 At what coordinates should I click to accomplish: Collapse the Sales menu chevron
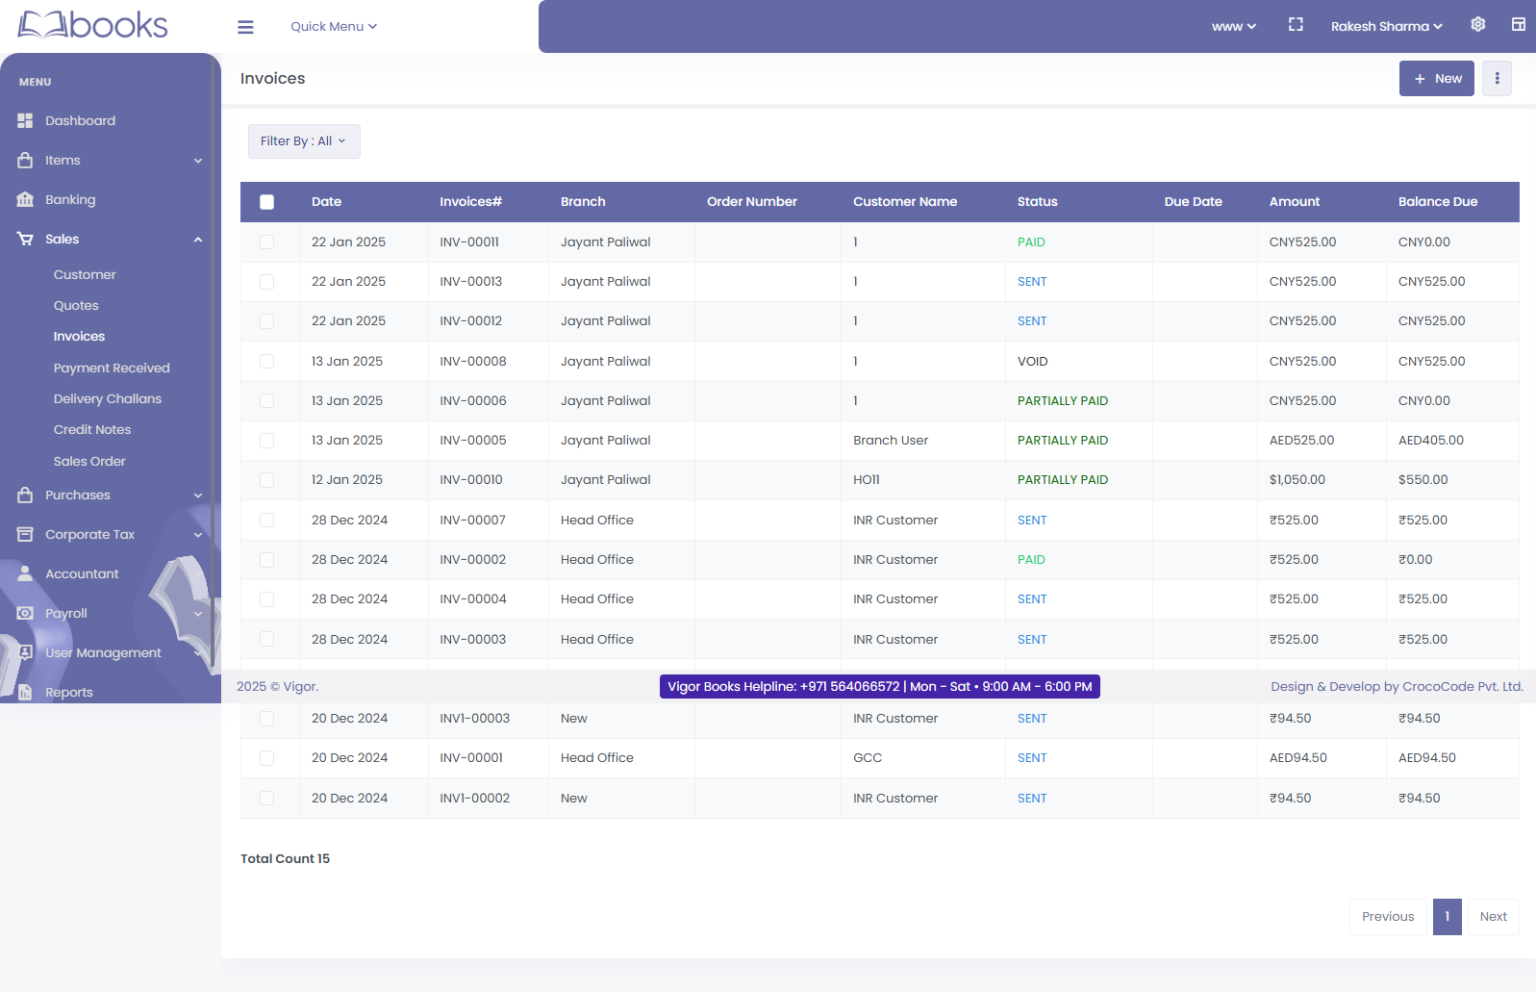(x=198, y=240)
